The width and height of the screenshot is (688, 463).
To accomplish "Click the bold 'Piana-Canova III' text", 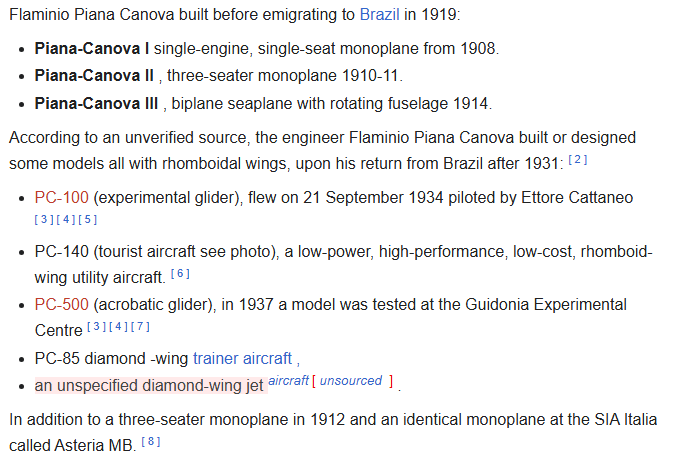I will (x=97, y=103).
